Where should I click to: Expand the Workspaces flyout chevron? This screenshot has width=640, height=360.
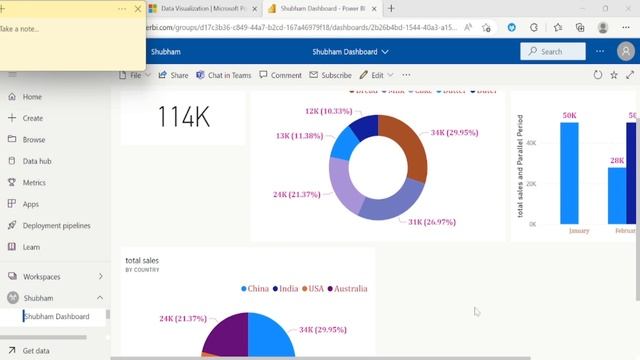[100, 276]
